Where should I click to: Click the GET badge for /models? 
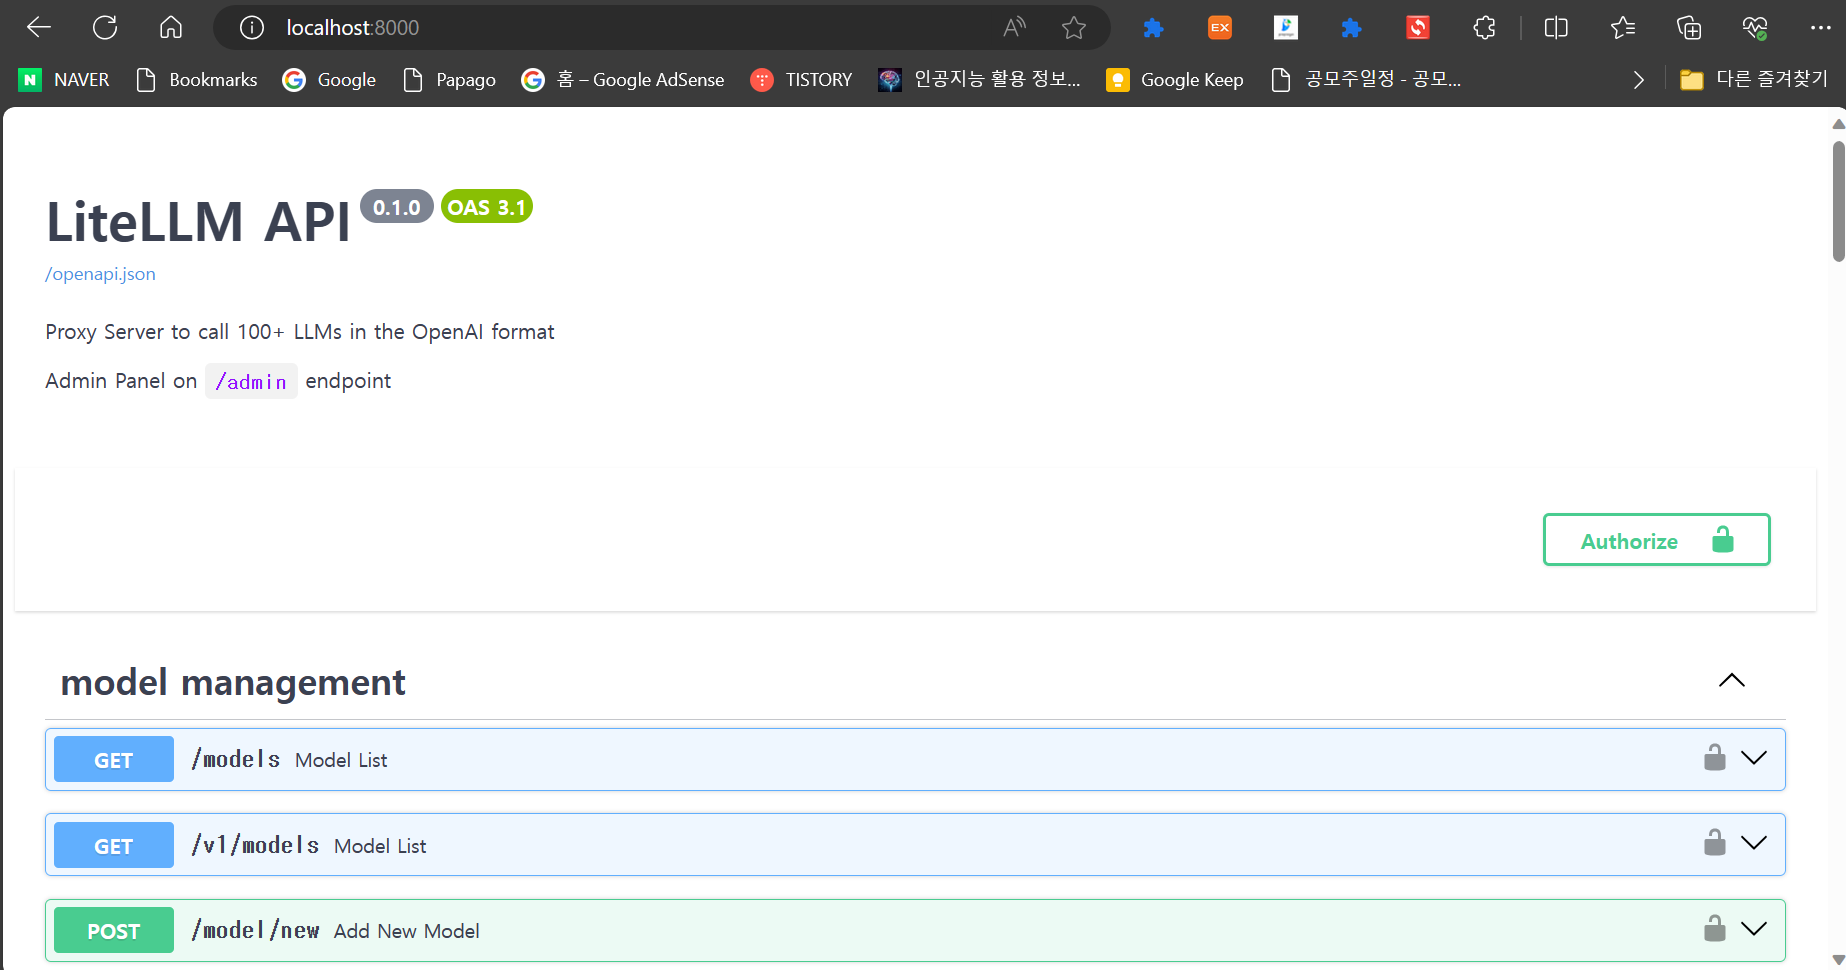pyautogui.click(x=114, y=760)
